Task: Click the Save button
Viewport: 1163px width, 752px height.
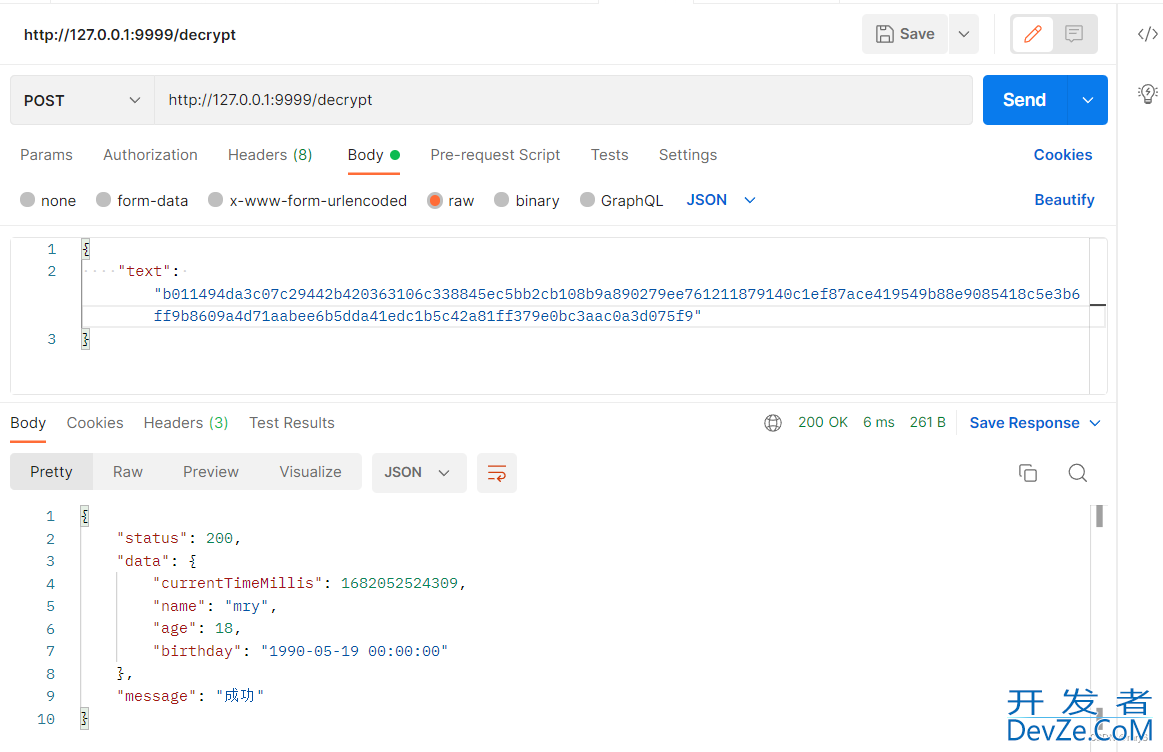Action: coord(905,34)
